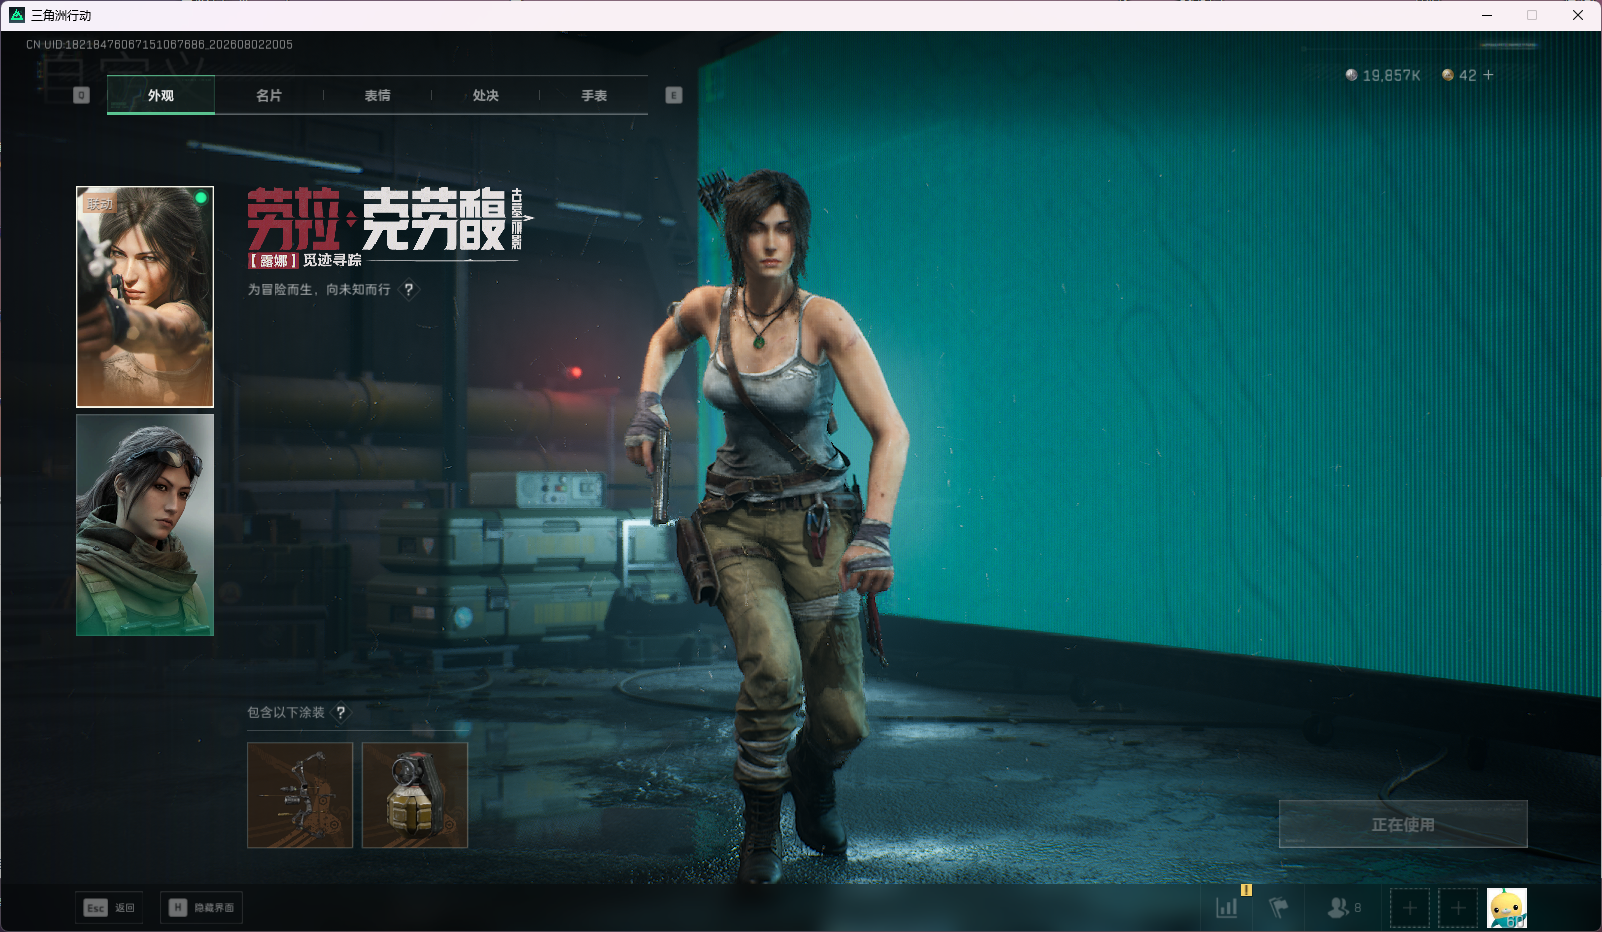Viewport: 1602px width, 932px height.
Task: Open the flags icon in bottom bar
Action: point(1279,908)
